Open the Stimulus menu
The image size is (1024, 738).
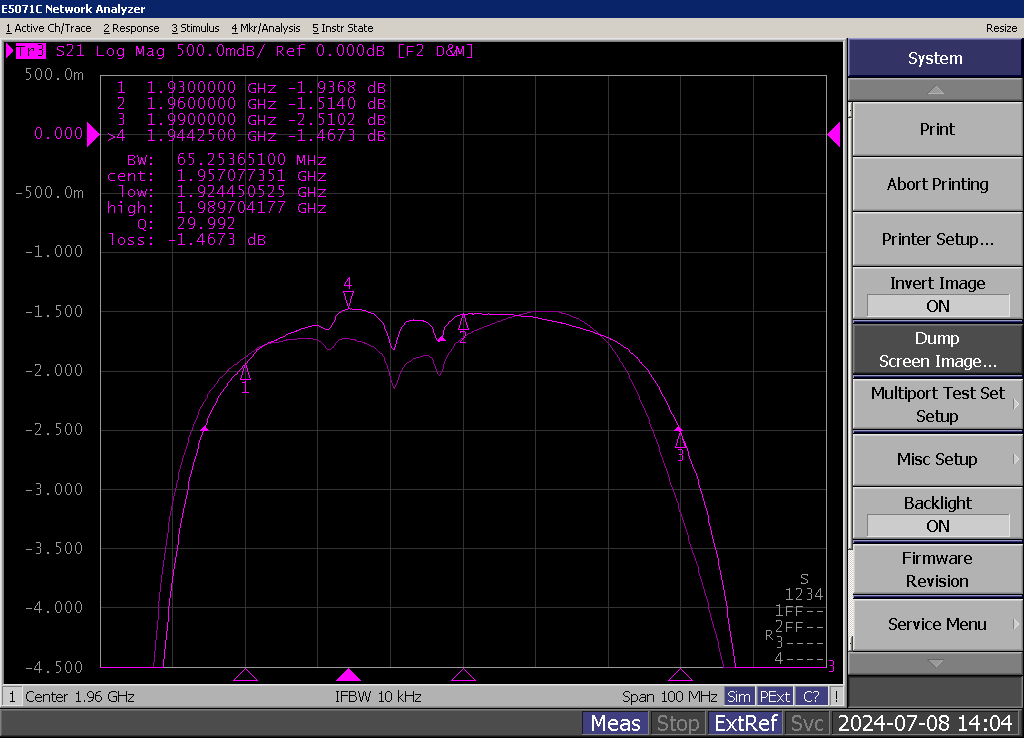pos(195,28)
